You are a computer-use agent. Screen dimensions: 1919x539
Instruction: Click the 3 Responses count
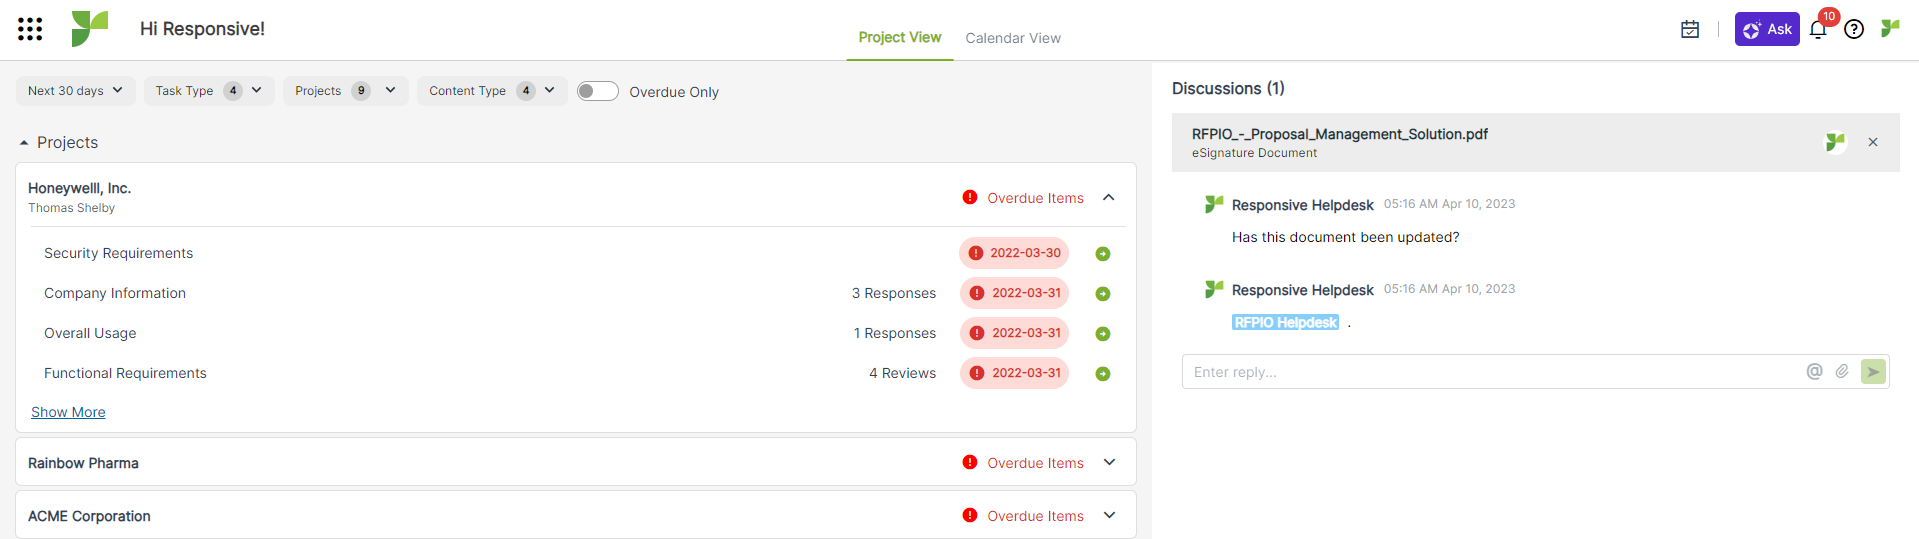[x=894, y=293]
